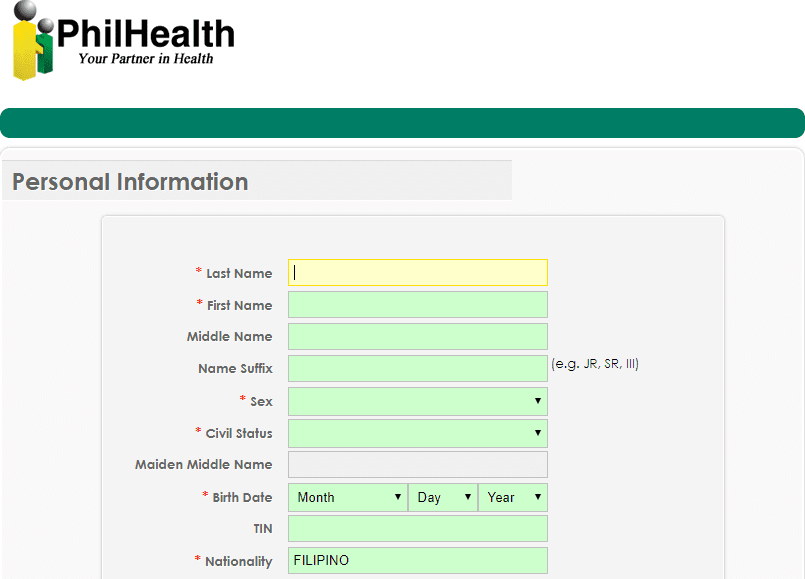This screenshot has height=579, width=805.
Task: Click the First Name input box
Action: point(417,304)
